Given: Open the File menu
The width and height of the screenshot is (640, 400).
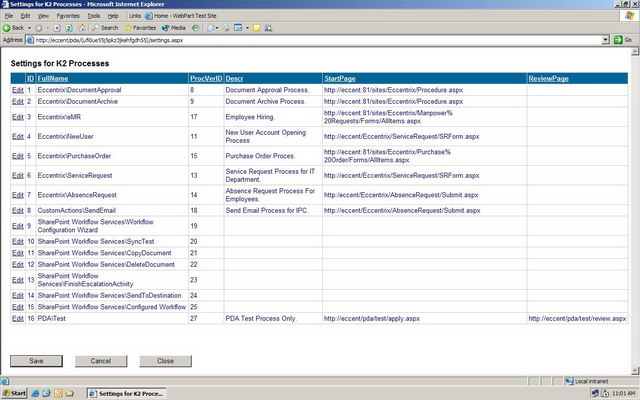Looking at the screenshot, I should pos(9,16).
